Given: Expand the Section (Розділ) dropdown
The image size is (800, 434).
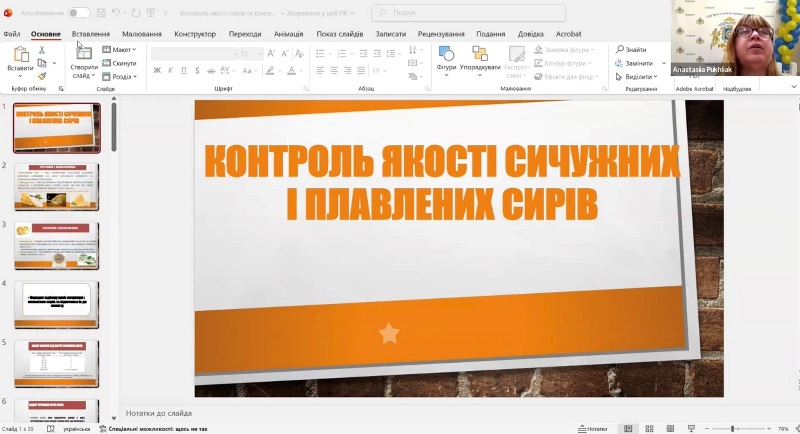Looking at the screenshot, I should tap(123, 76).
